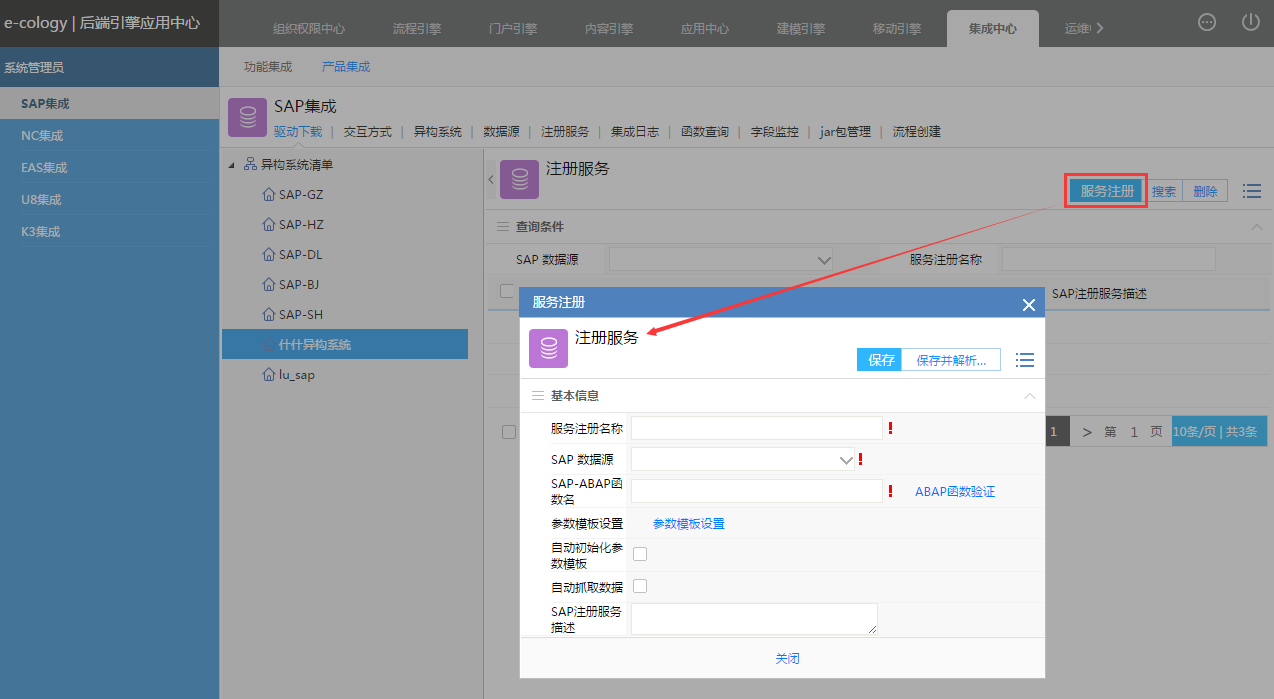This screenshot has width=1274, height=699.
Task: Click the purple 注册服务 icon in the dialog
Action: click(x=548, y=348)
